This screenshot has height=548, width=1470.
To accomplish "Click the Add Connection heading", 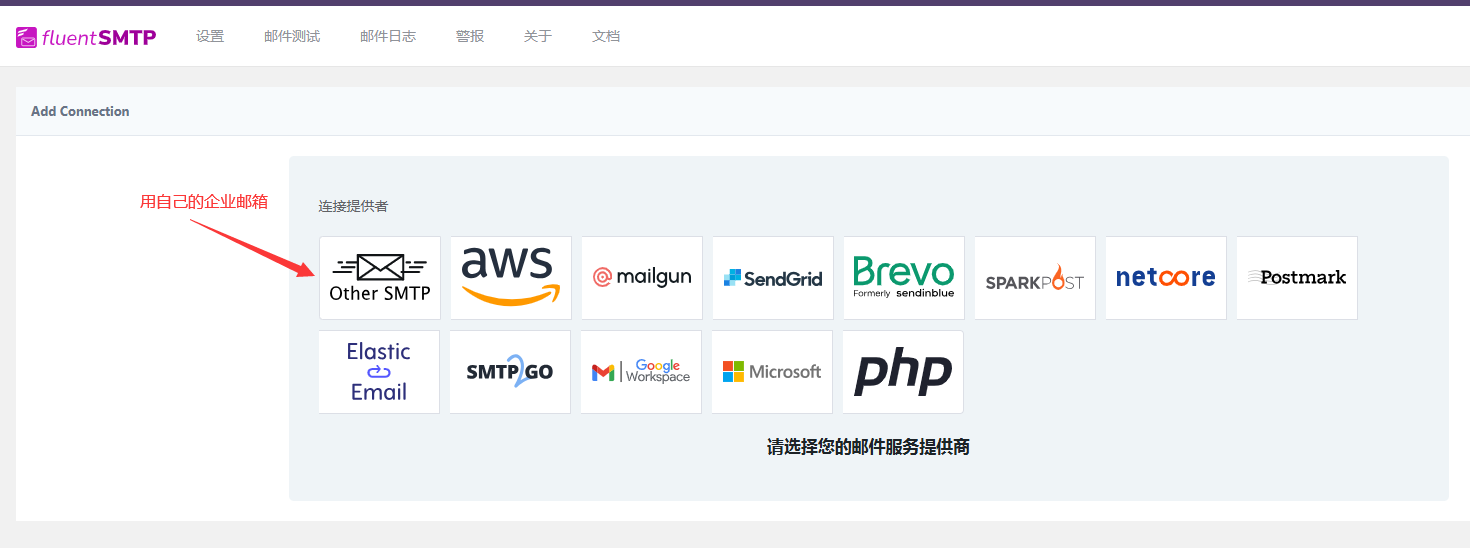I will click(x=80, y=111).
